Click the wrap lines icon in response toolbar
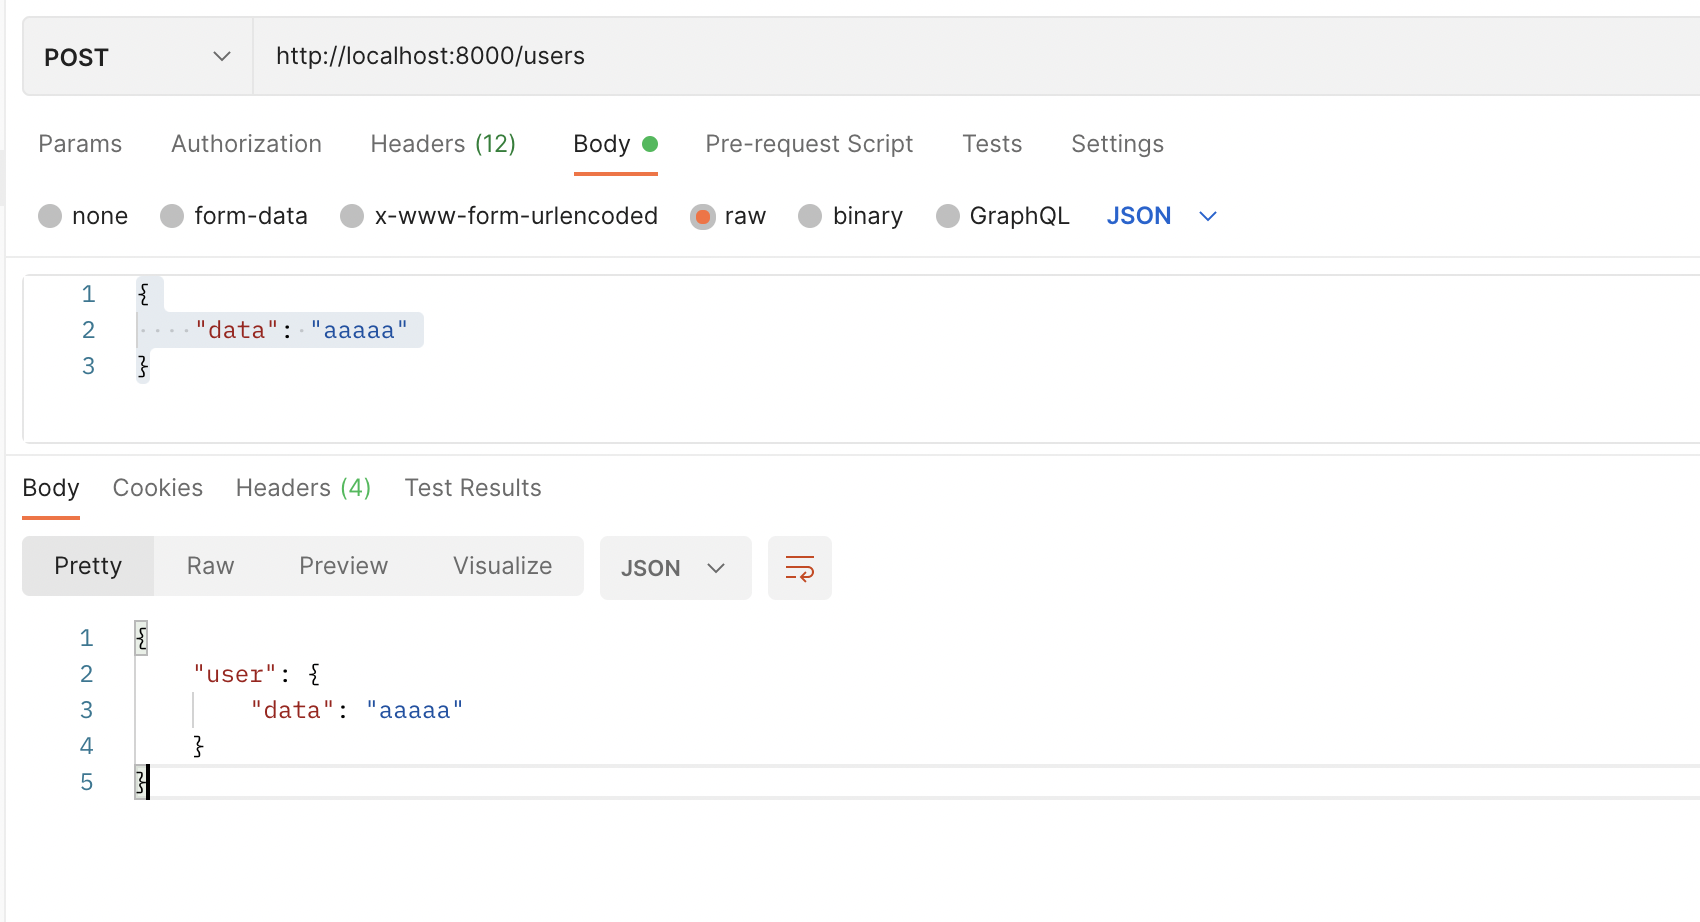Viewport: 1700px width, 922px height. 799,568
